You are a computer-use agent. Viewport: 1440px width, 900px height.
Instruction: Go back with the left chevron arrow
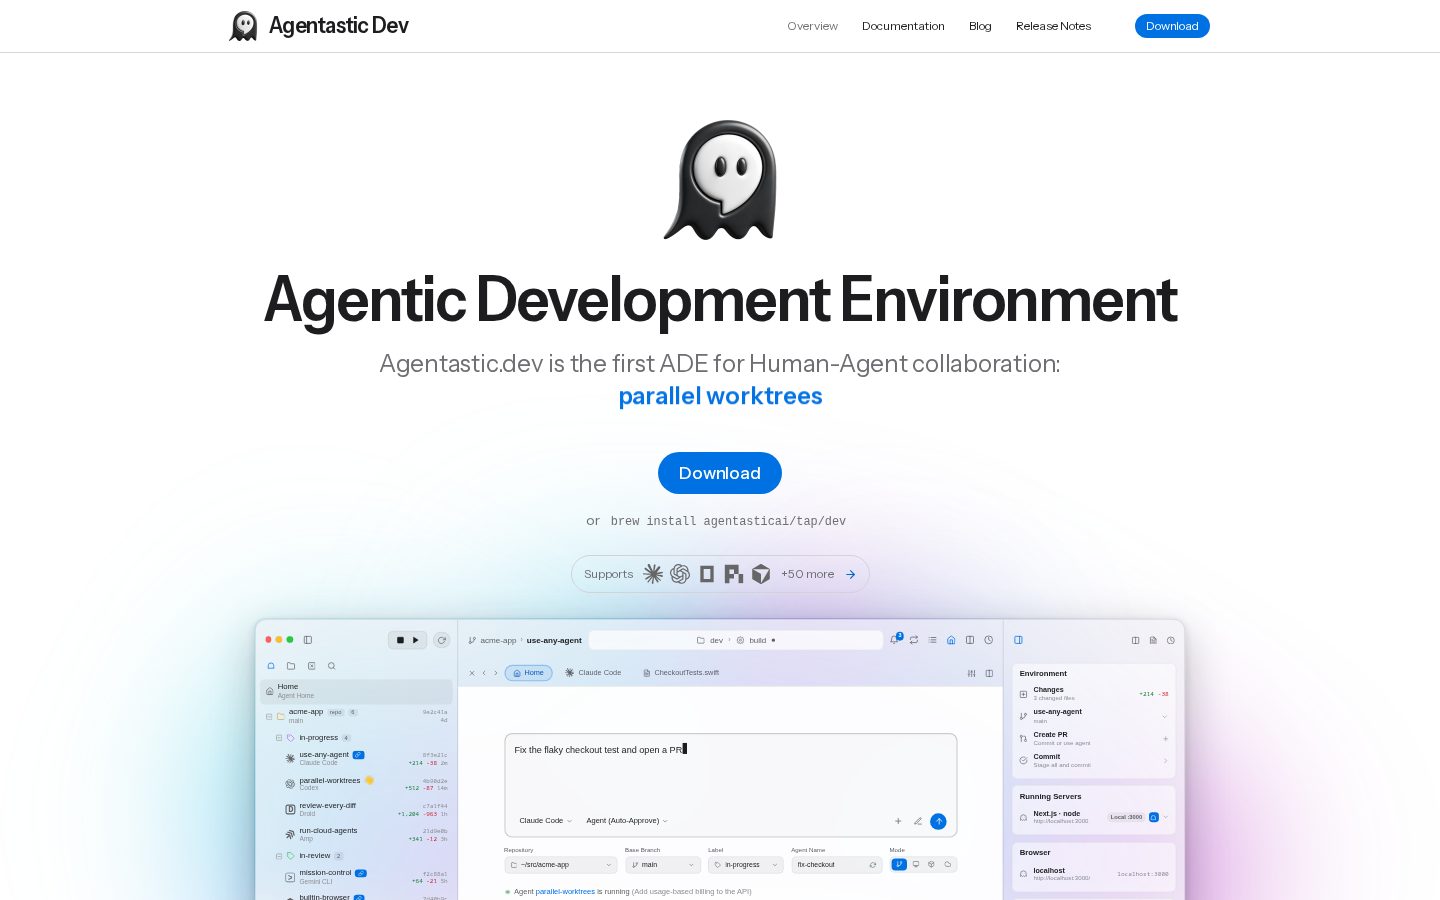pyautogui.click(x=484, y=673)
